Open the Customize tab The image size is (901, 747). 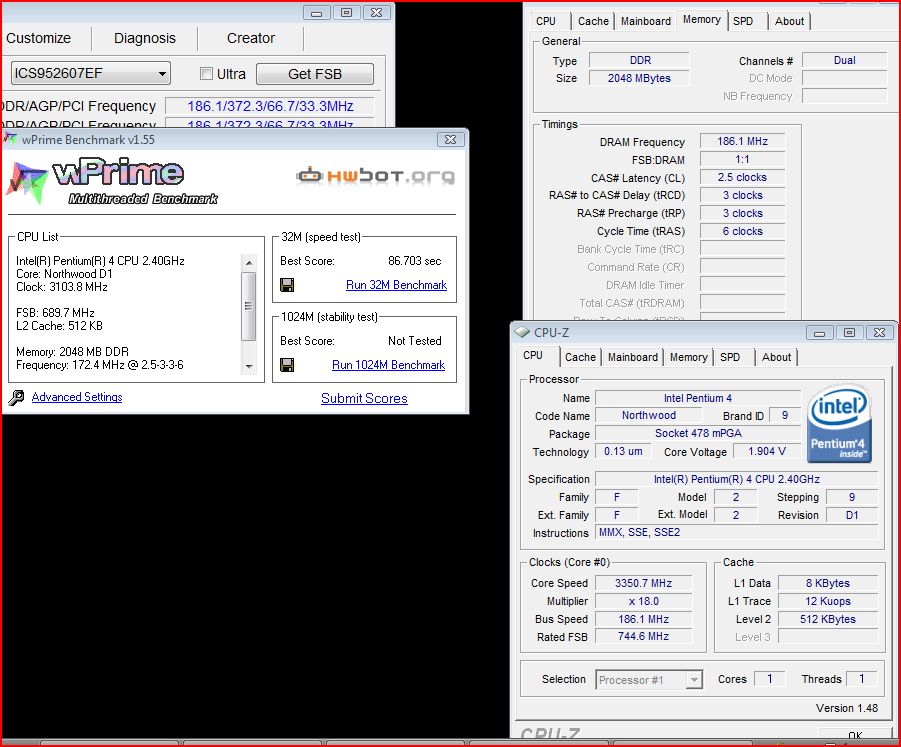click(38, 38)
